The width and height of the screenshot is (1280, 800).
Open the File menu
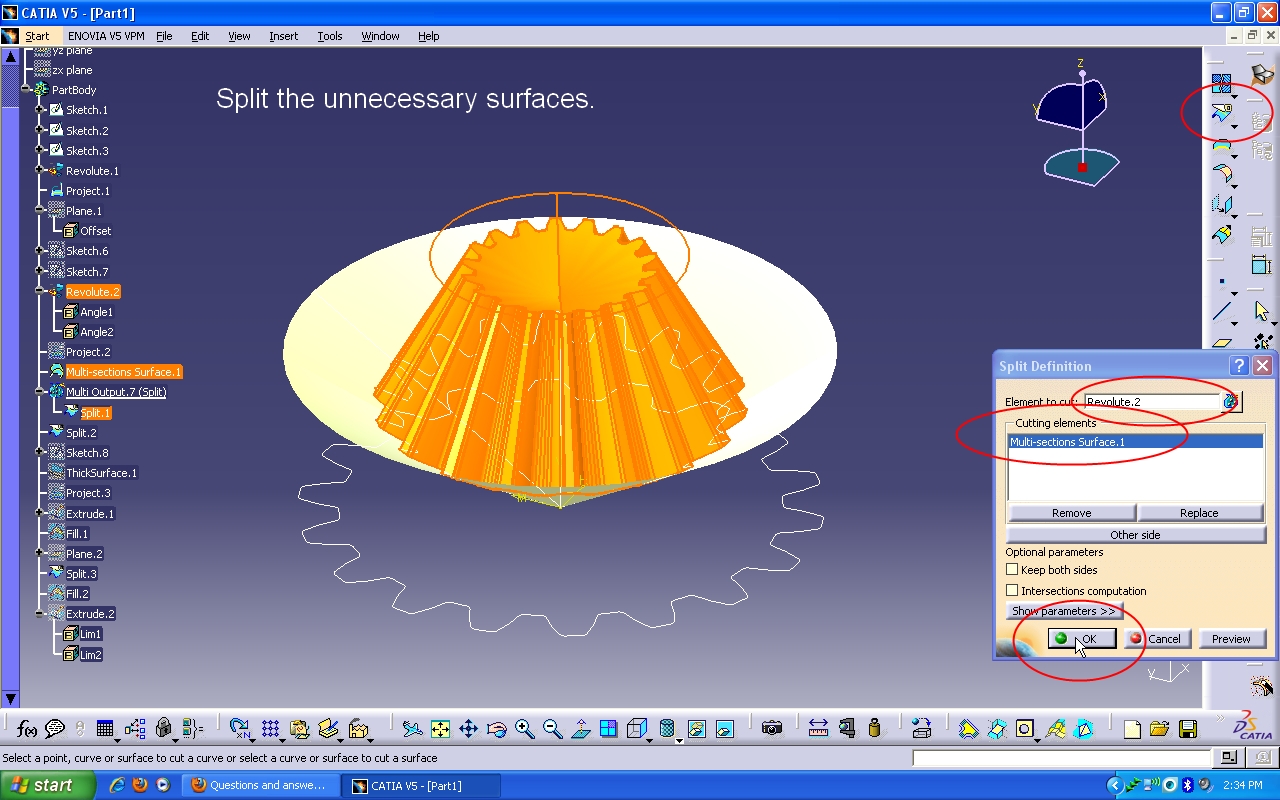[x=164, y=36]
